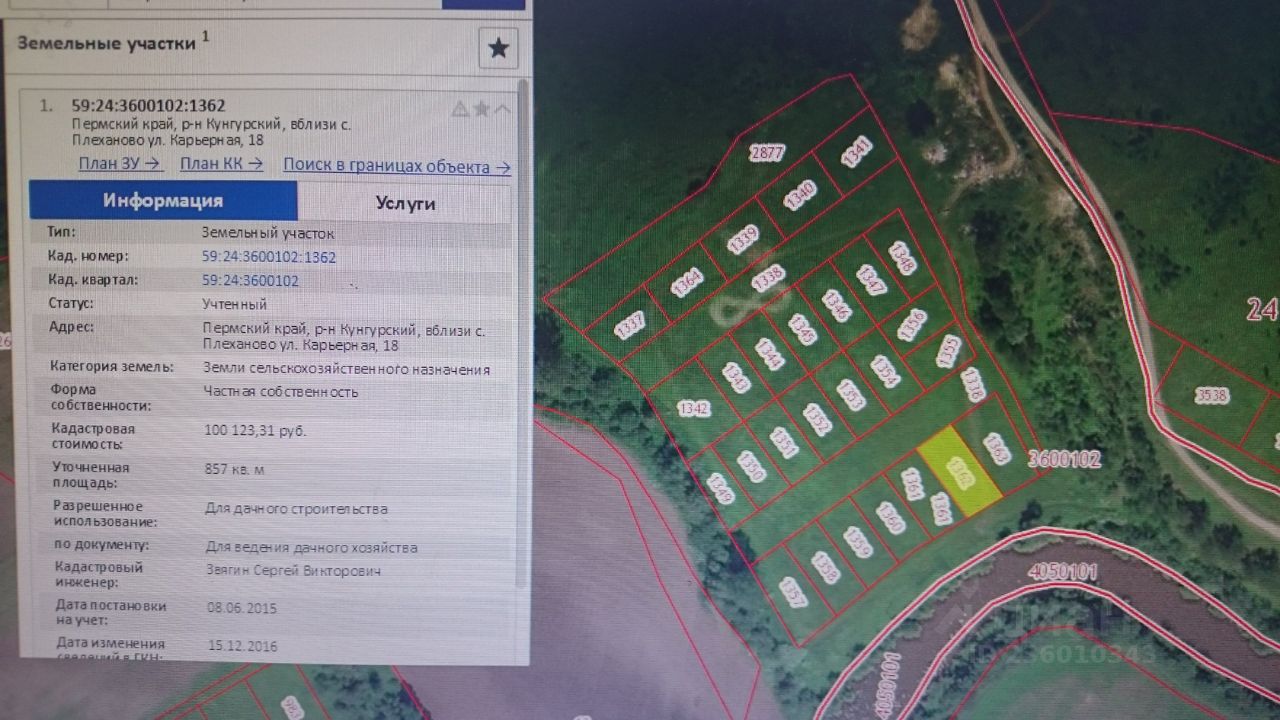Image resolution: width=1280 pixels, height=720 pixels.
Task: Select parcel 1358 on the map
Action: coord(825,568)
